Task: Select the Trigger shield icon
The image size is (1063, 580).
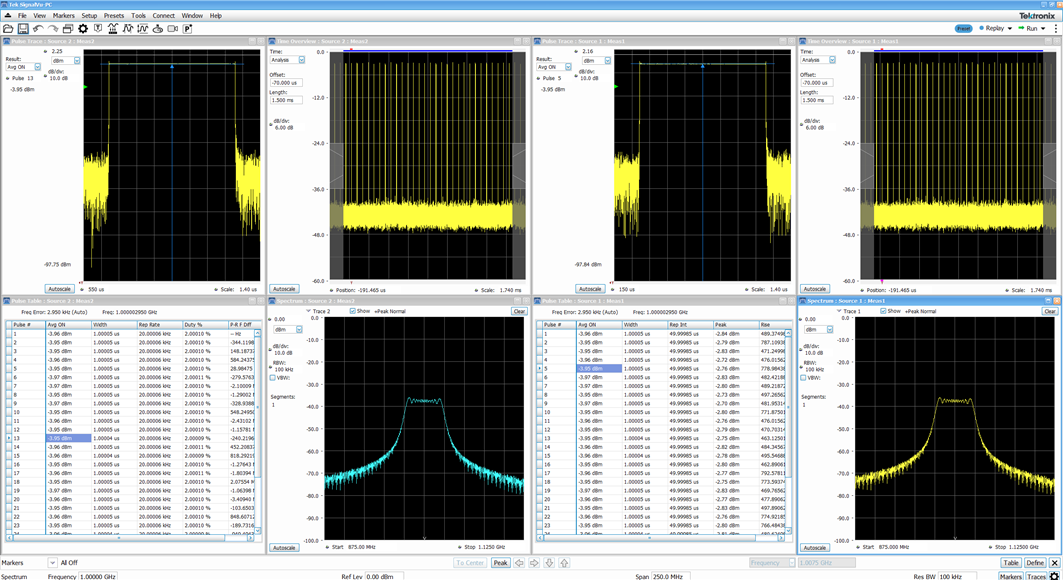Action: coord(99,29)
